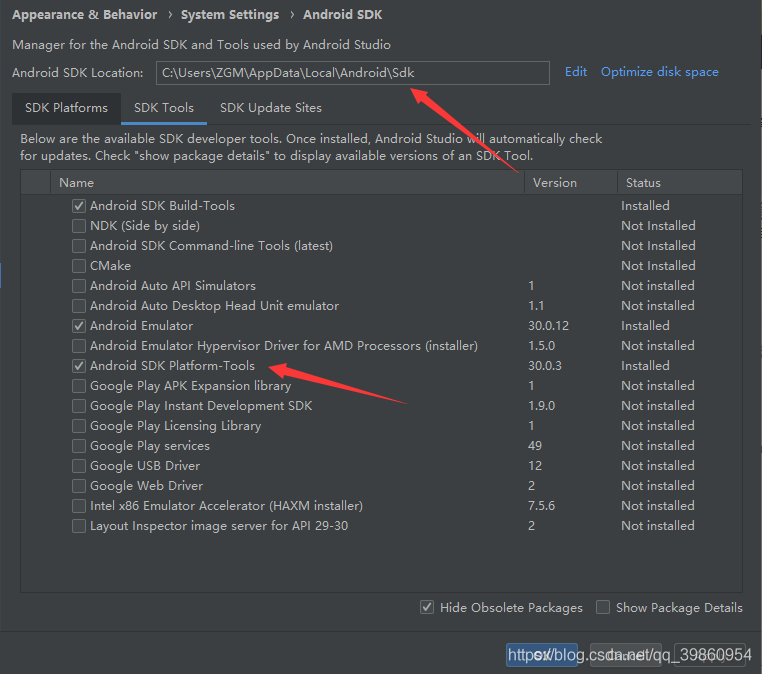Click Installed status of Android SDK Build-Tools
Image resolution: width=762 pixels, height=674 pixels.
coord(645,206)
